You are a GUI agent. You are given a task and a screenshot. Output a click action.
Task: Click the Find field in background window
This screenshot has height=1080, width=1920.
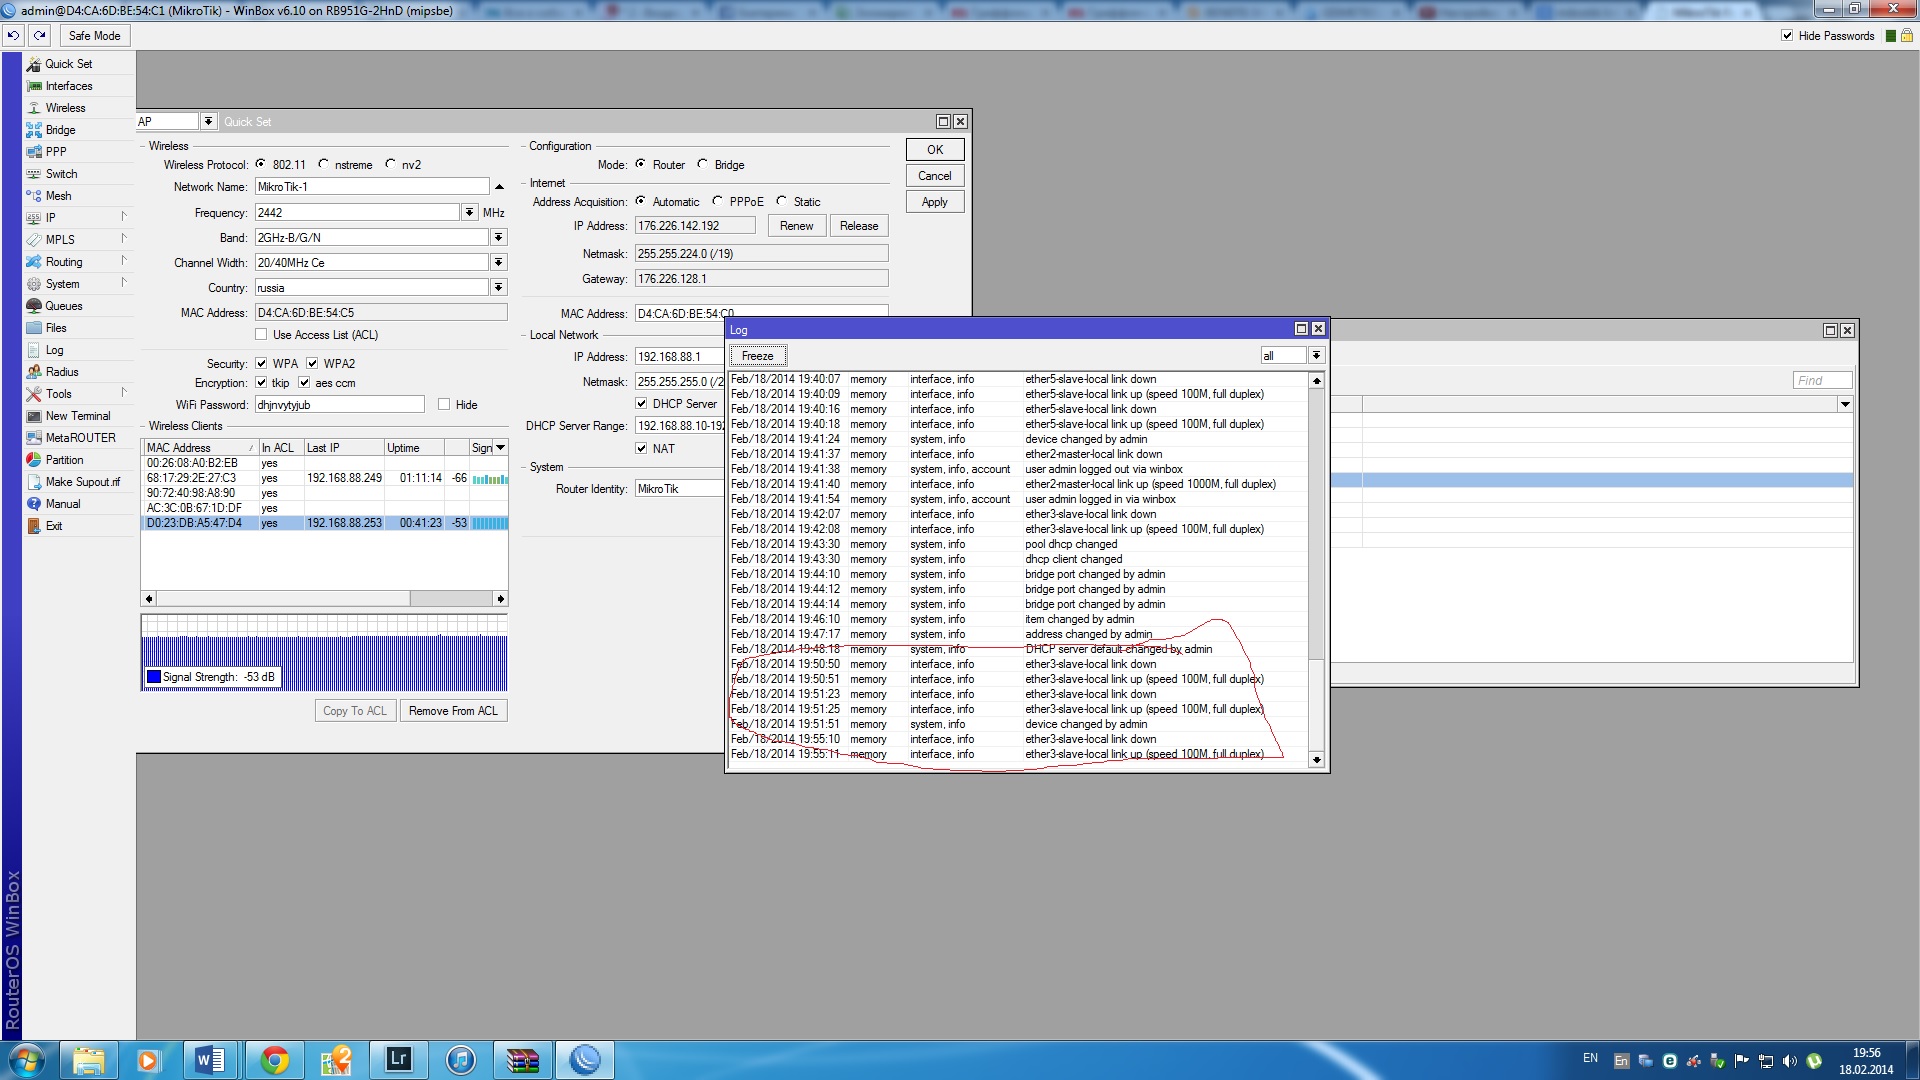pyautogui.click(x=1822, y=381)
